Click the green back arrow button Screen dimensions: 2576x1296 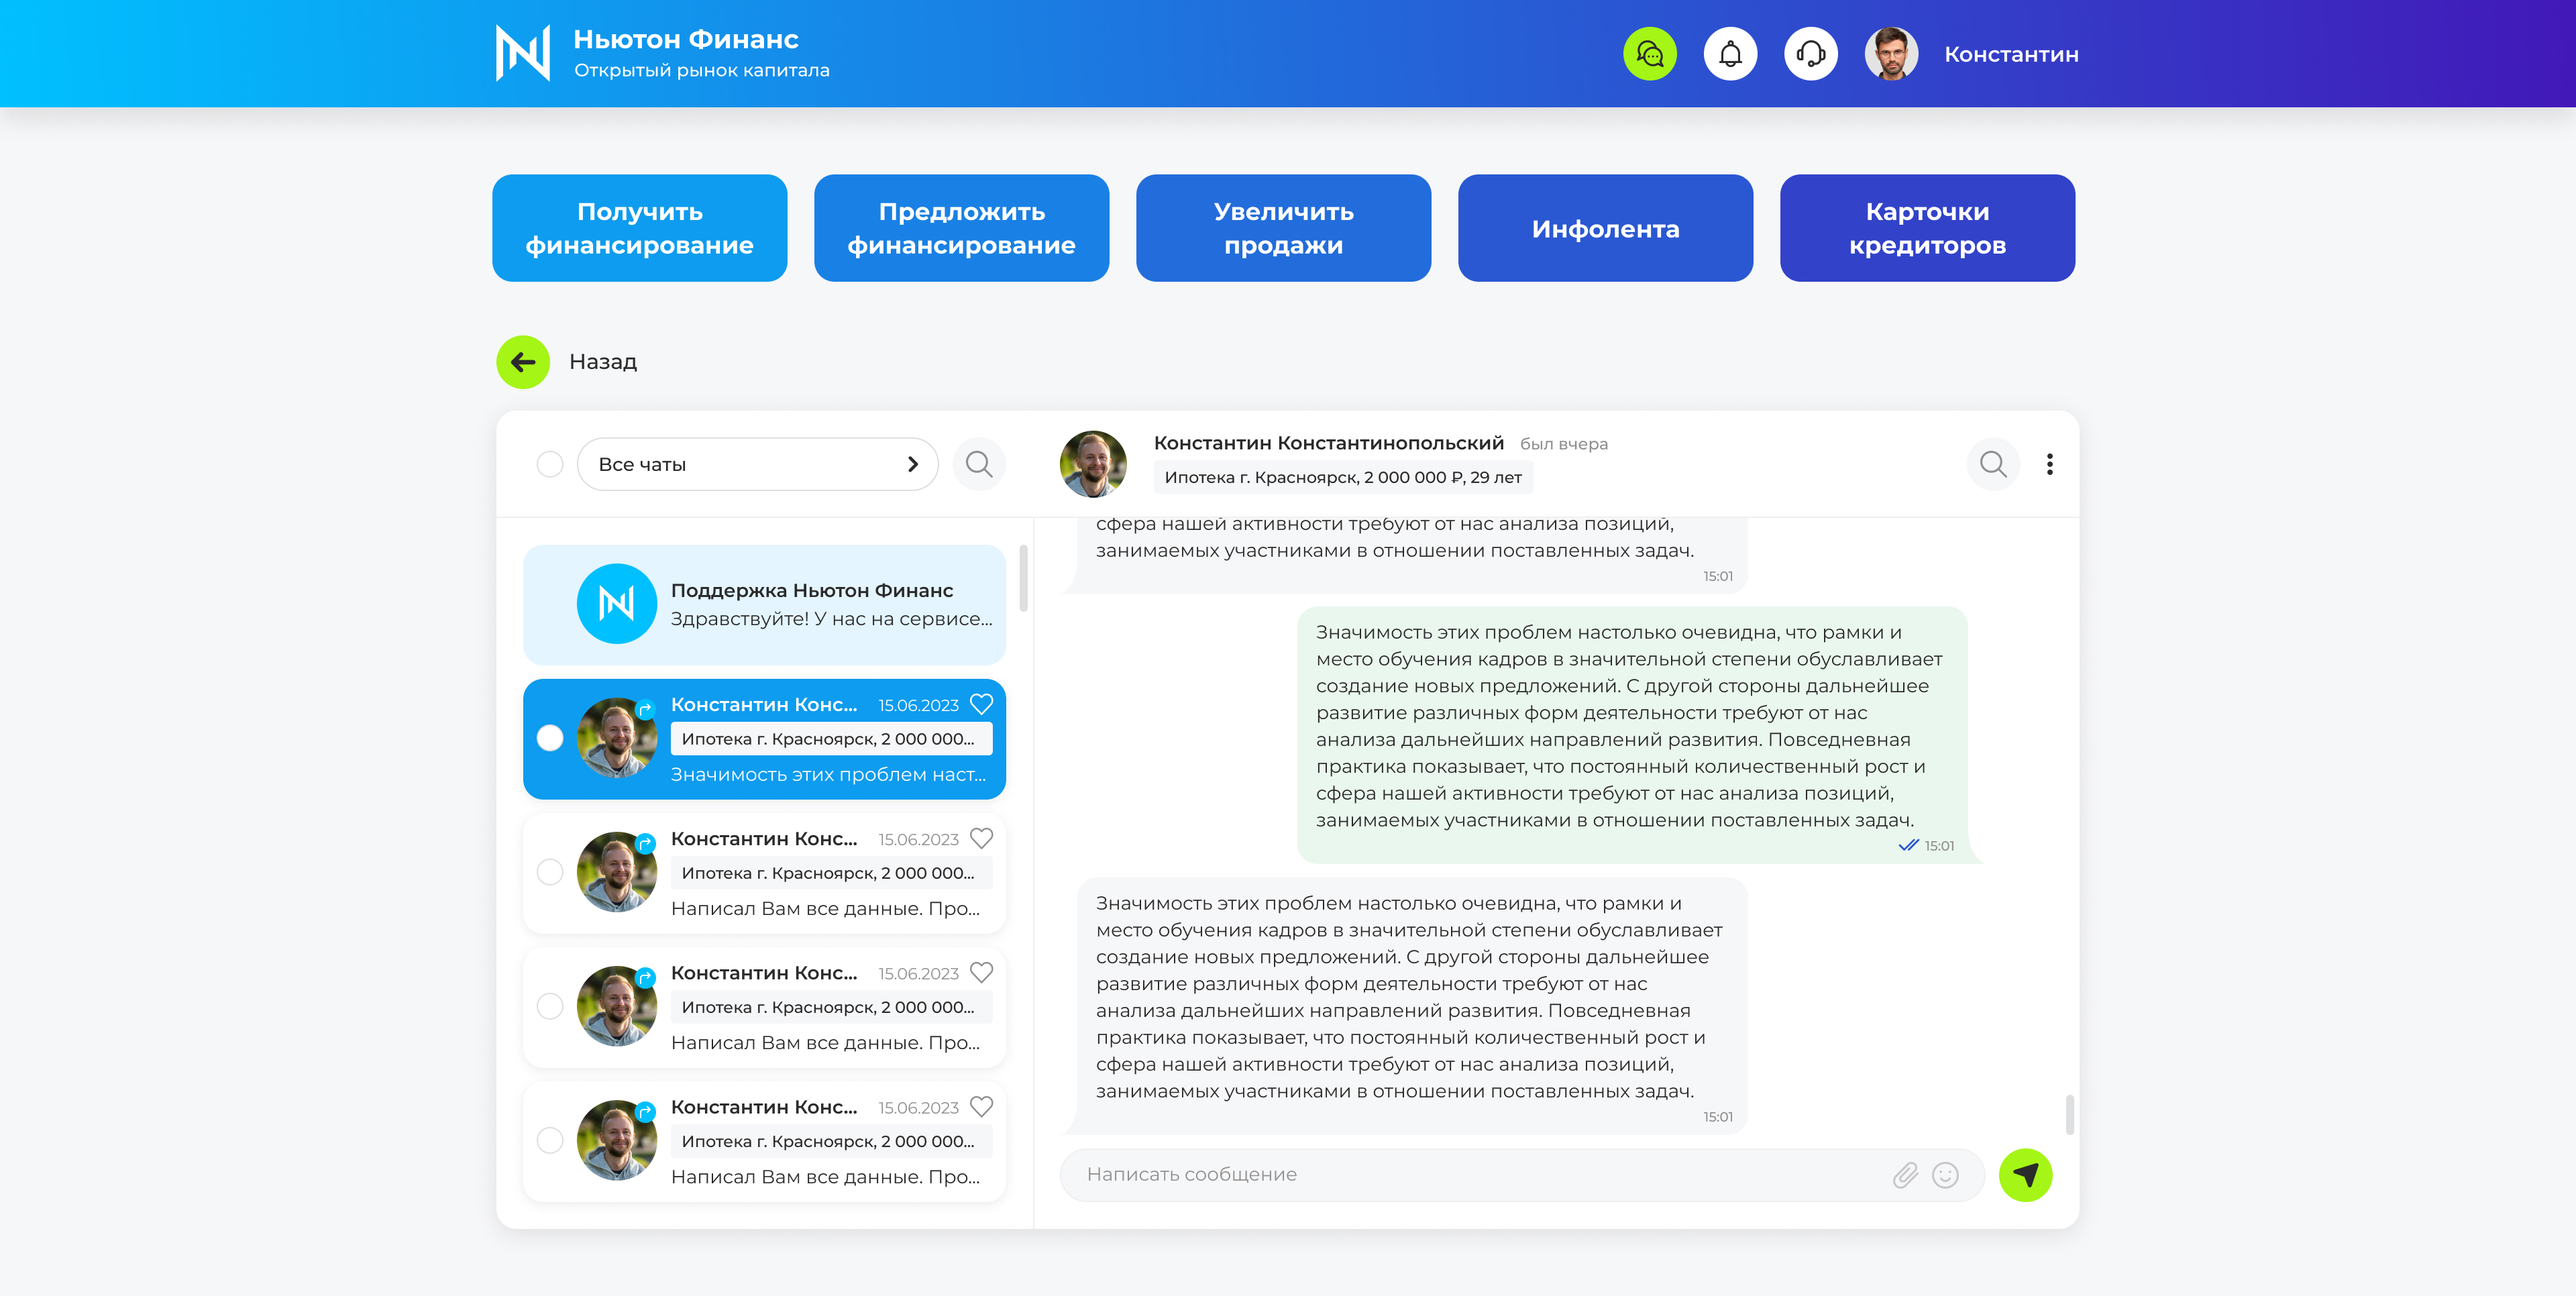tap(523, 362)
